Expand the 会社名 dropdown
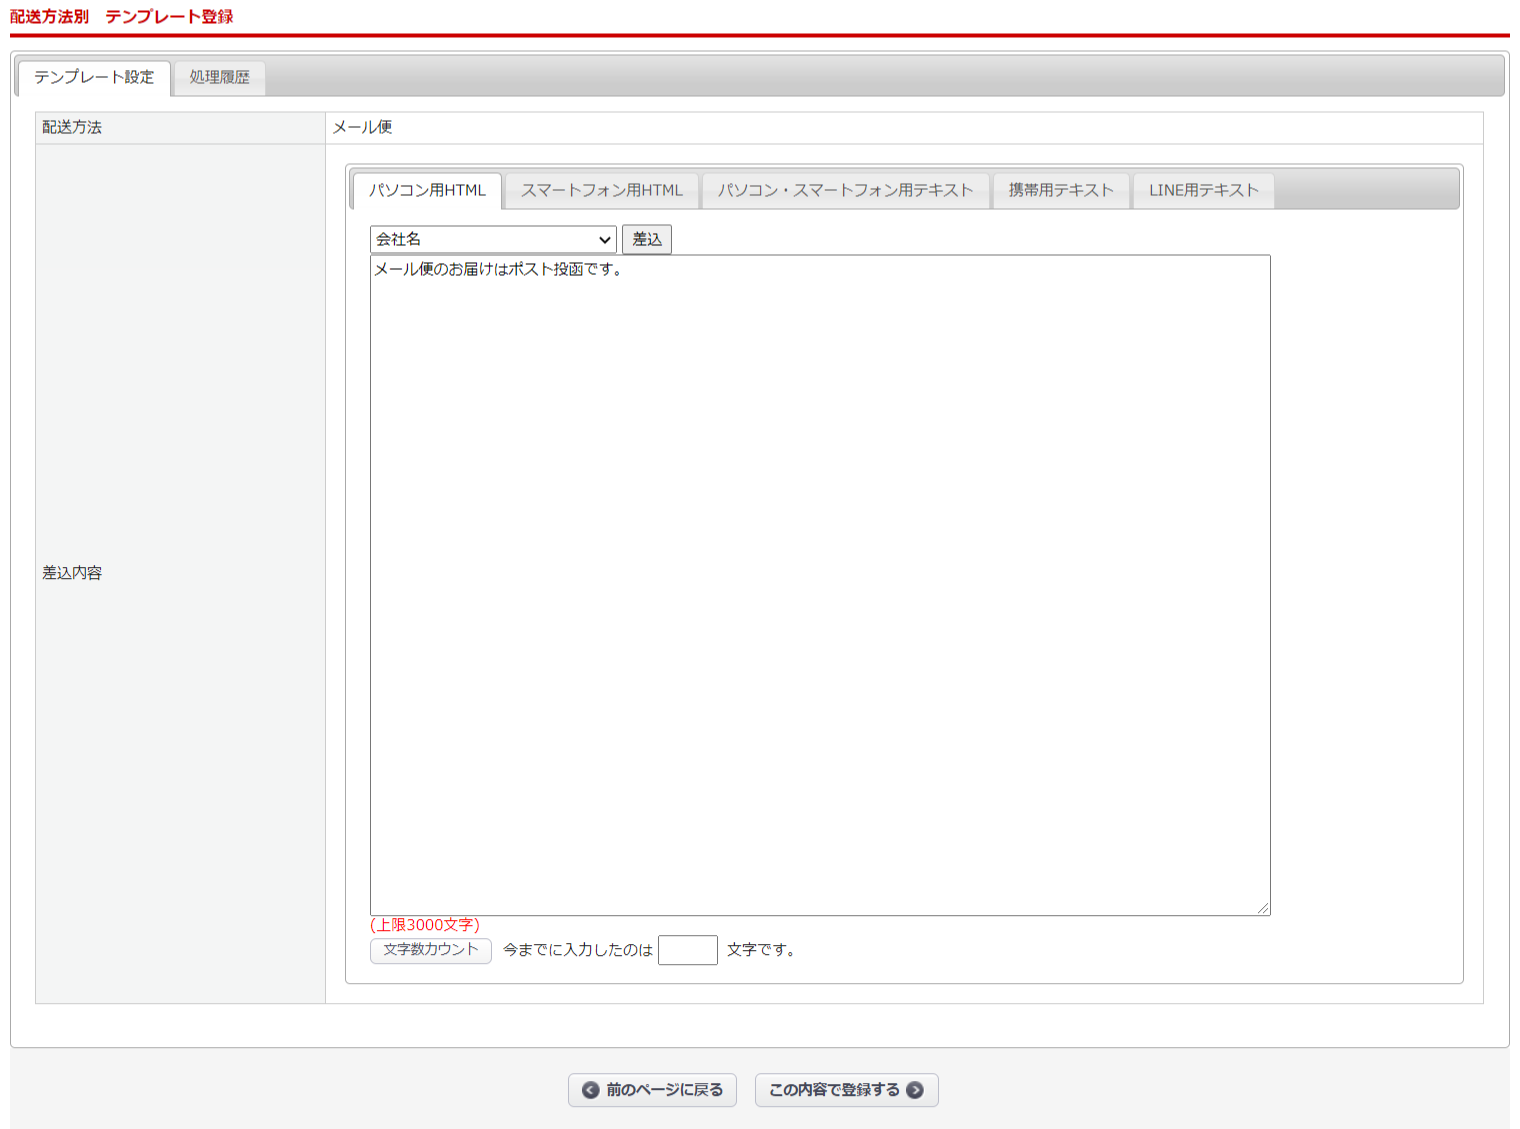The image size is (1520, 1129). (x=493, y=240)
